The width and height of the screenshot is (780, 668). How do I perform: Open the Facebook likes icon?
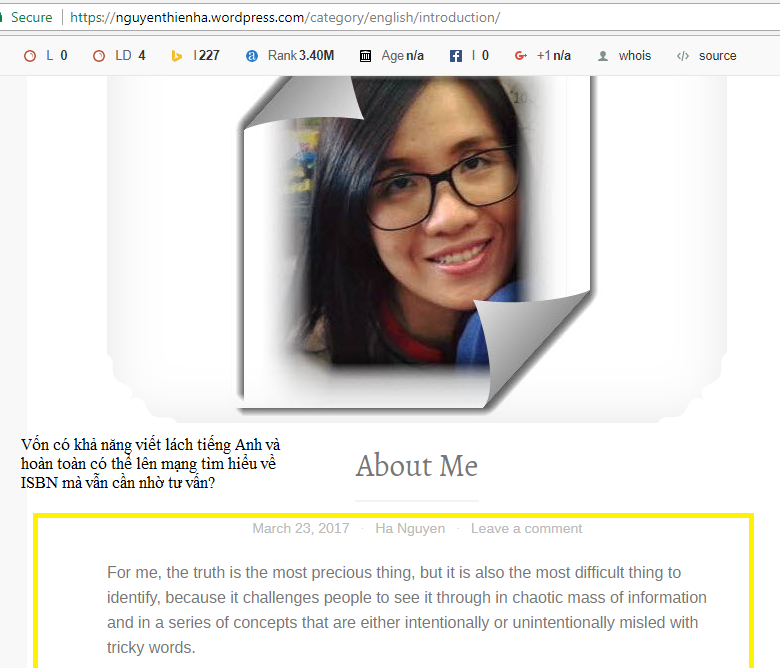456,56
